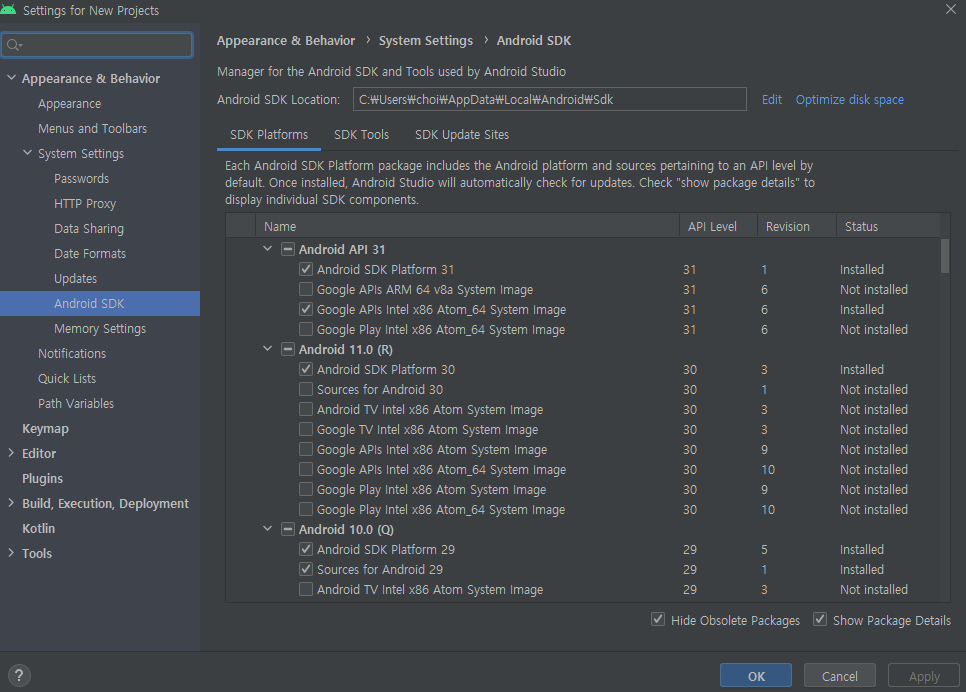This screenshot has height=692, width=966.
Task: Open HTTP Proxy settings
Action: click(85, 203)
